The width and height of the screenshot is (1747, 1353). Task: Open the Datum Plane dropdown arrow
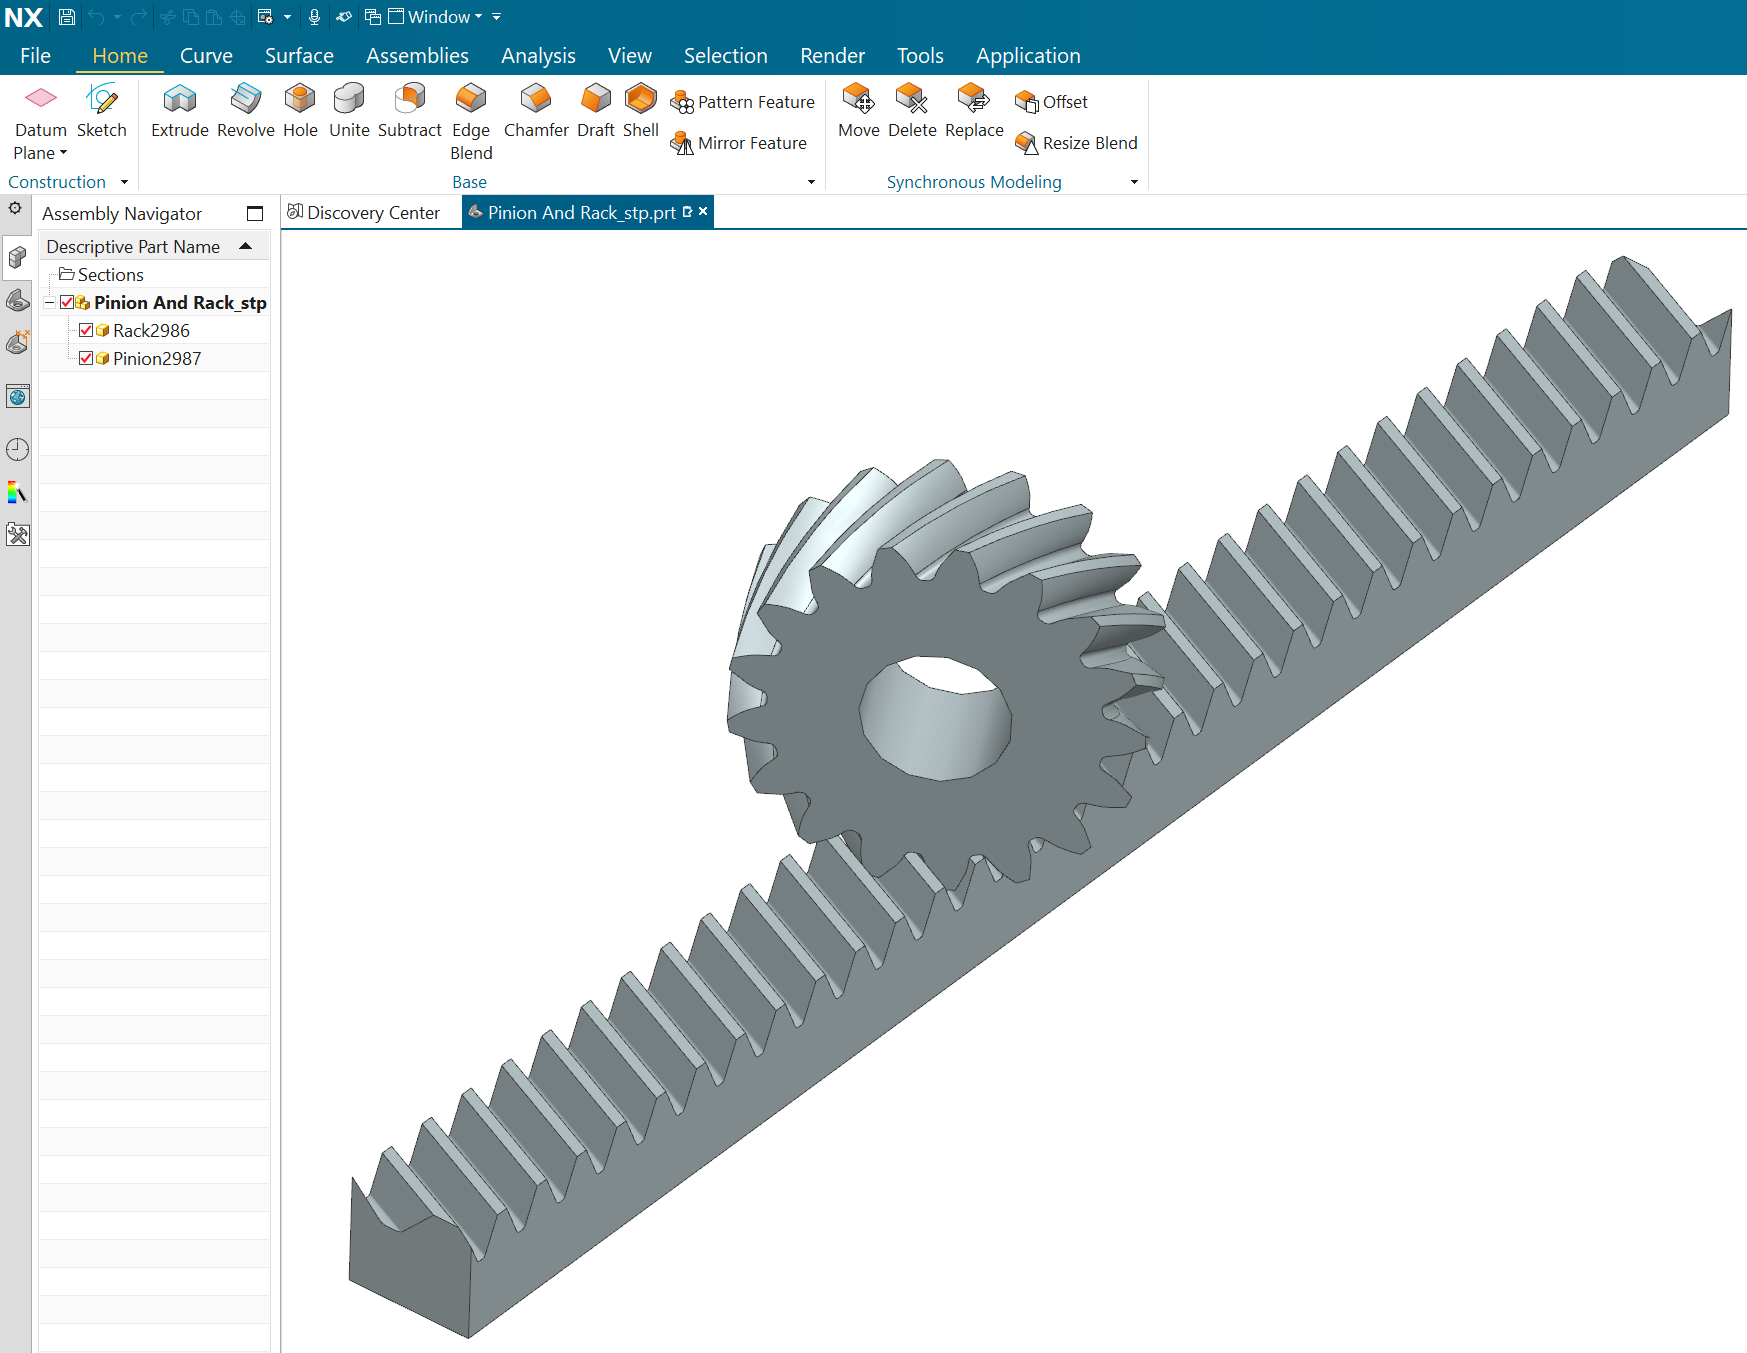tap(63, 153)
